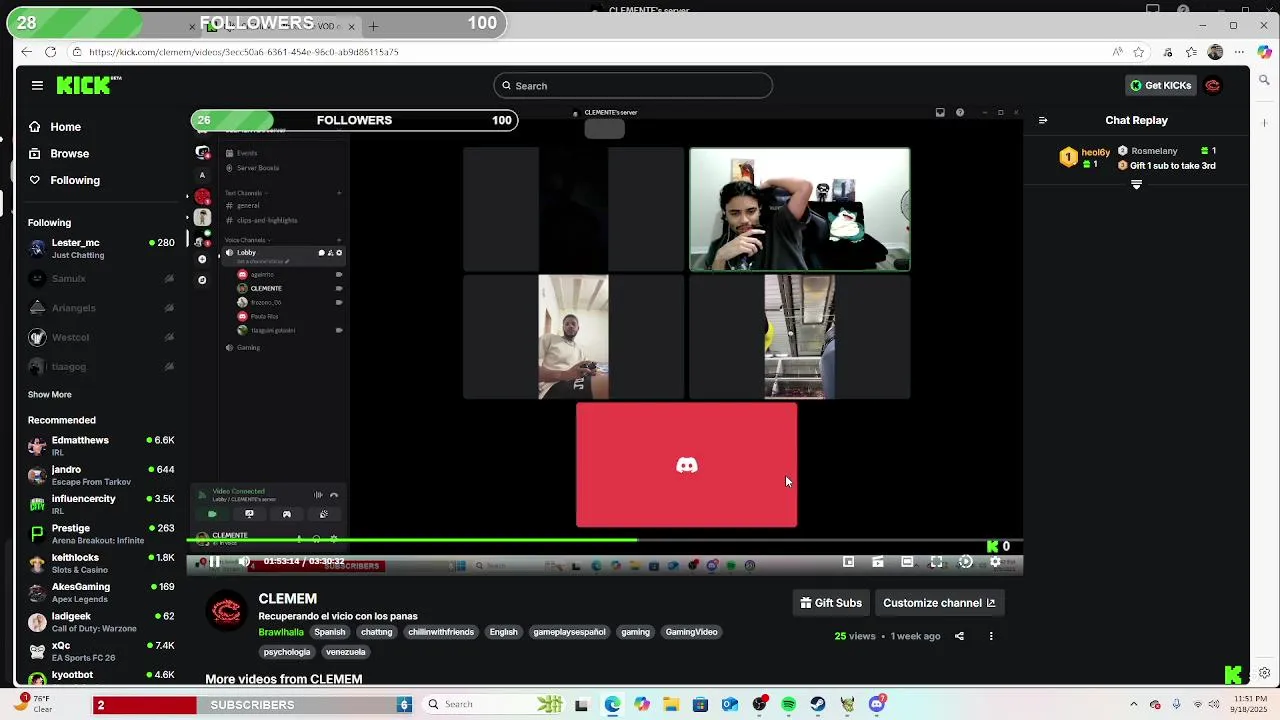This screenshot has width=1280, height=720.
Task: Select the chatting tag
Action: click(x=376, y=632)
